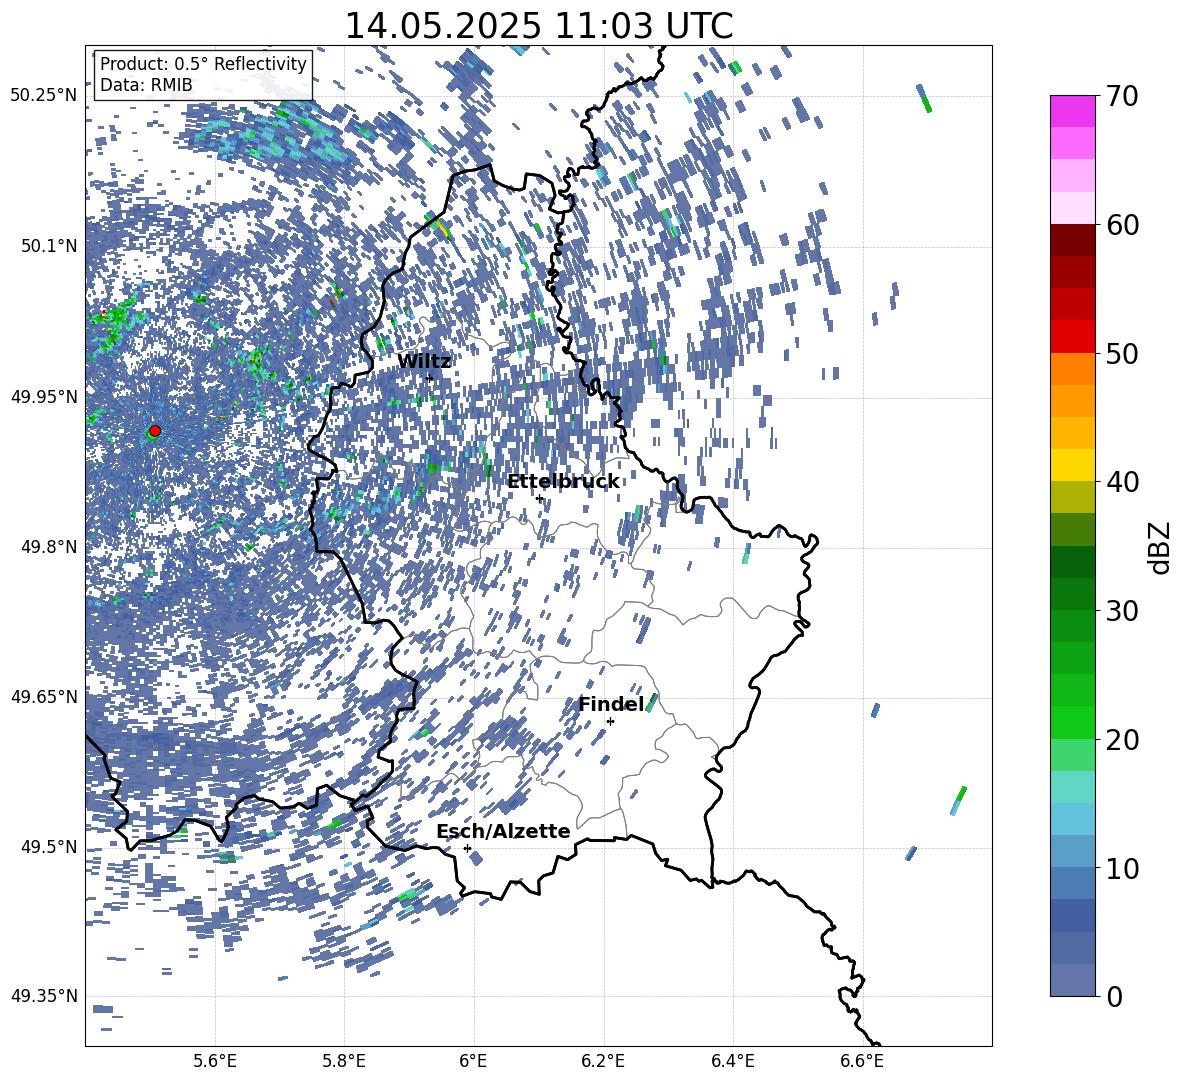This screenshot has width=1184, height=1081.
Task: Click the Findel location cross marker
Action: tap(610, 722)
